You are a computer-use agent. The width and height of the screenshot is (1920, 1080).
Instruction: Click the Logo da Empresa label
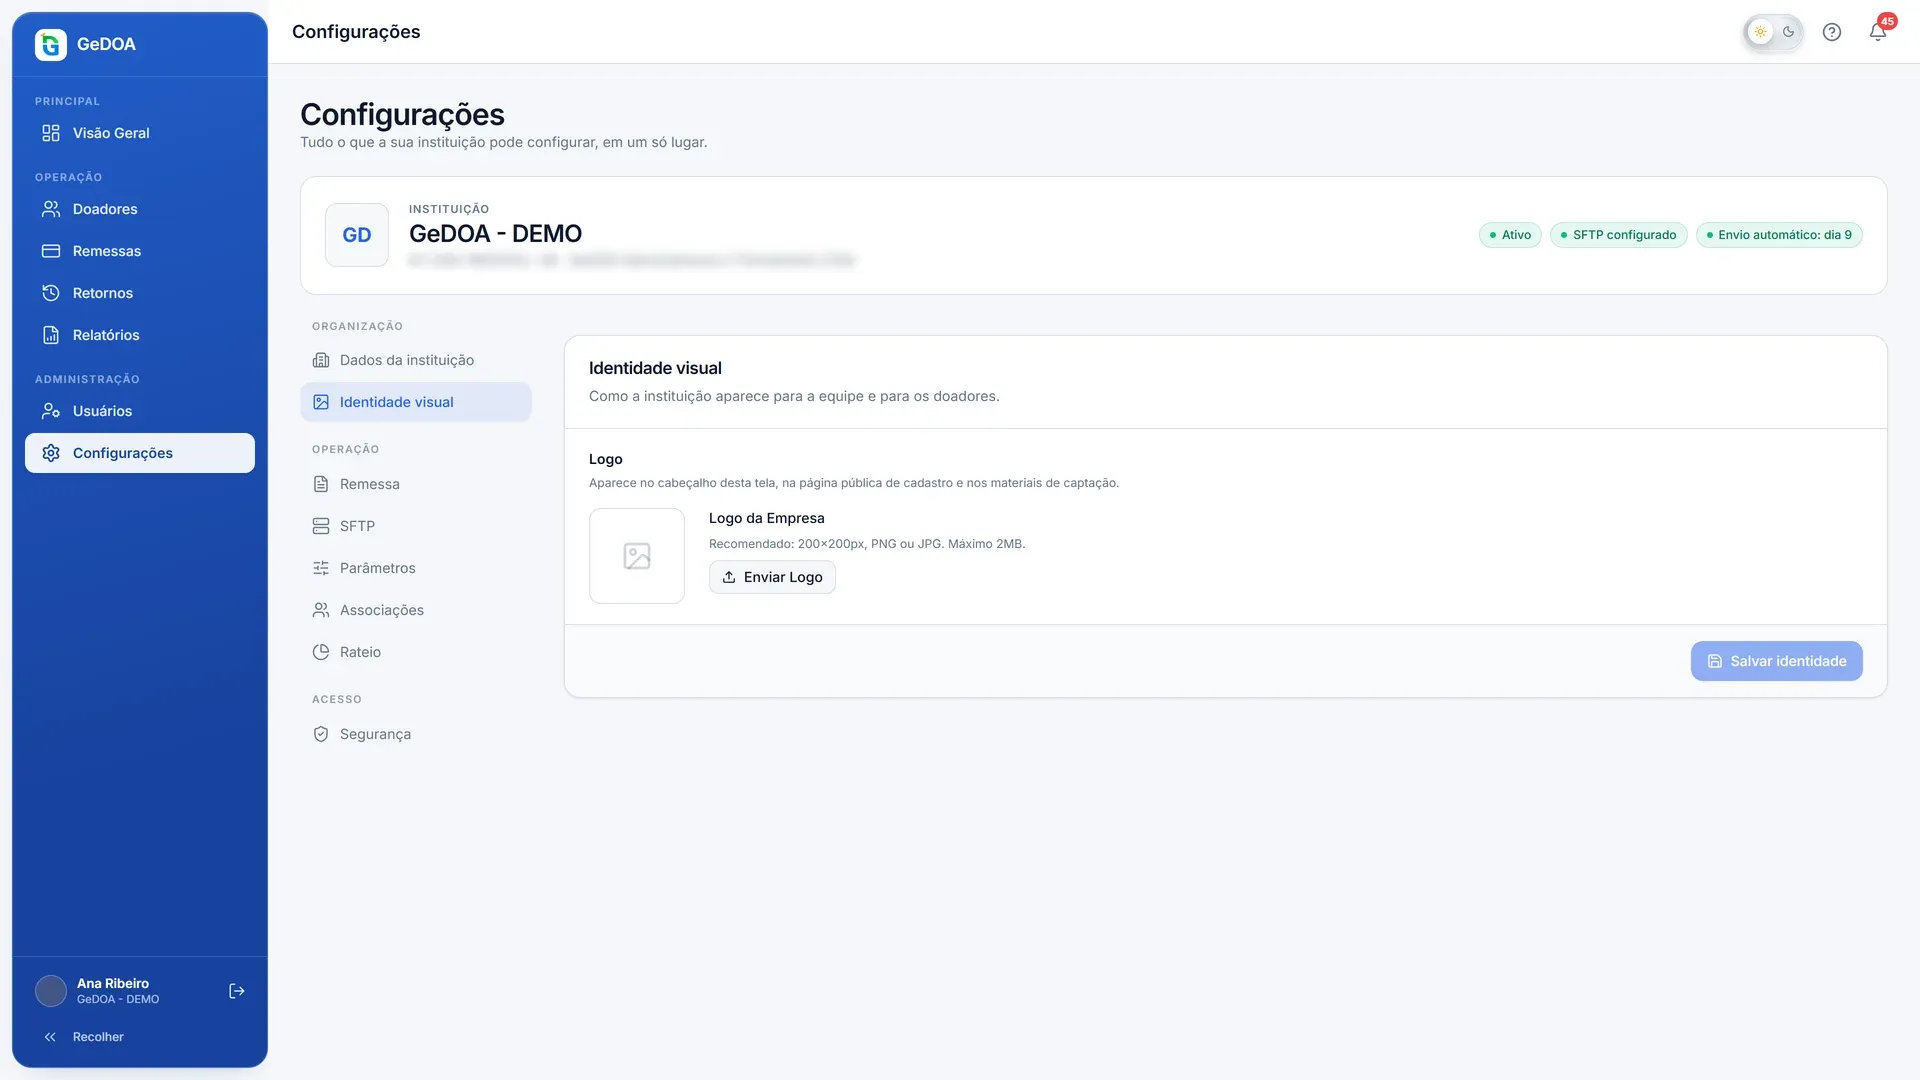tap(767, 518)
